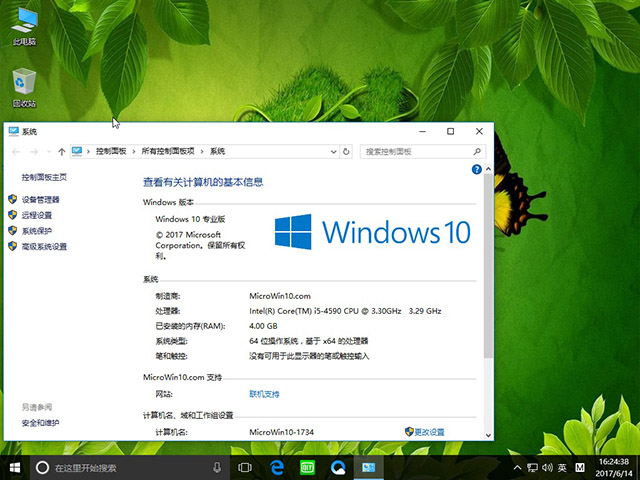Click the Forward arrow in System window
The height and width of the screenshot is (480, 640).
point(34,152)
